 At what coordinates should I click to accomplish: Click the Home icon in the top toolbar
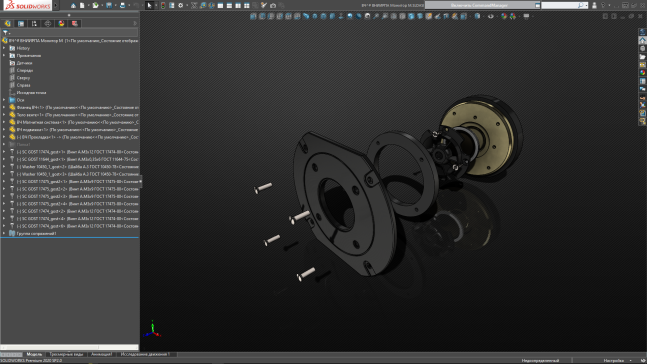(x=73, y=5)
